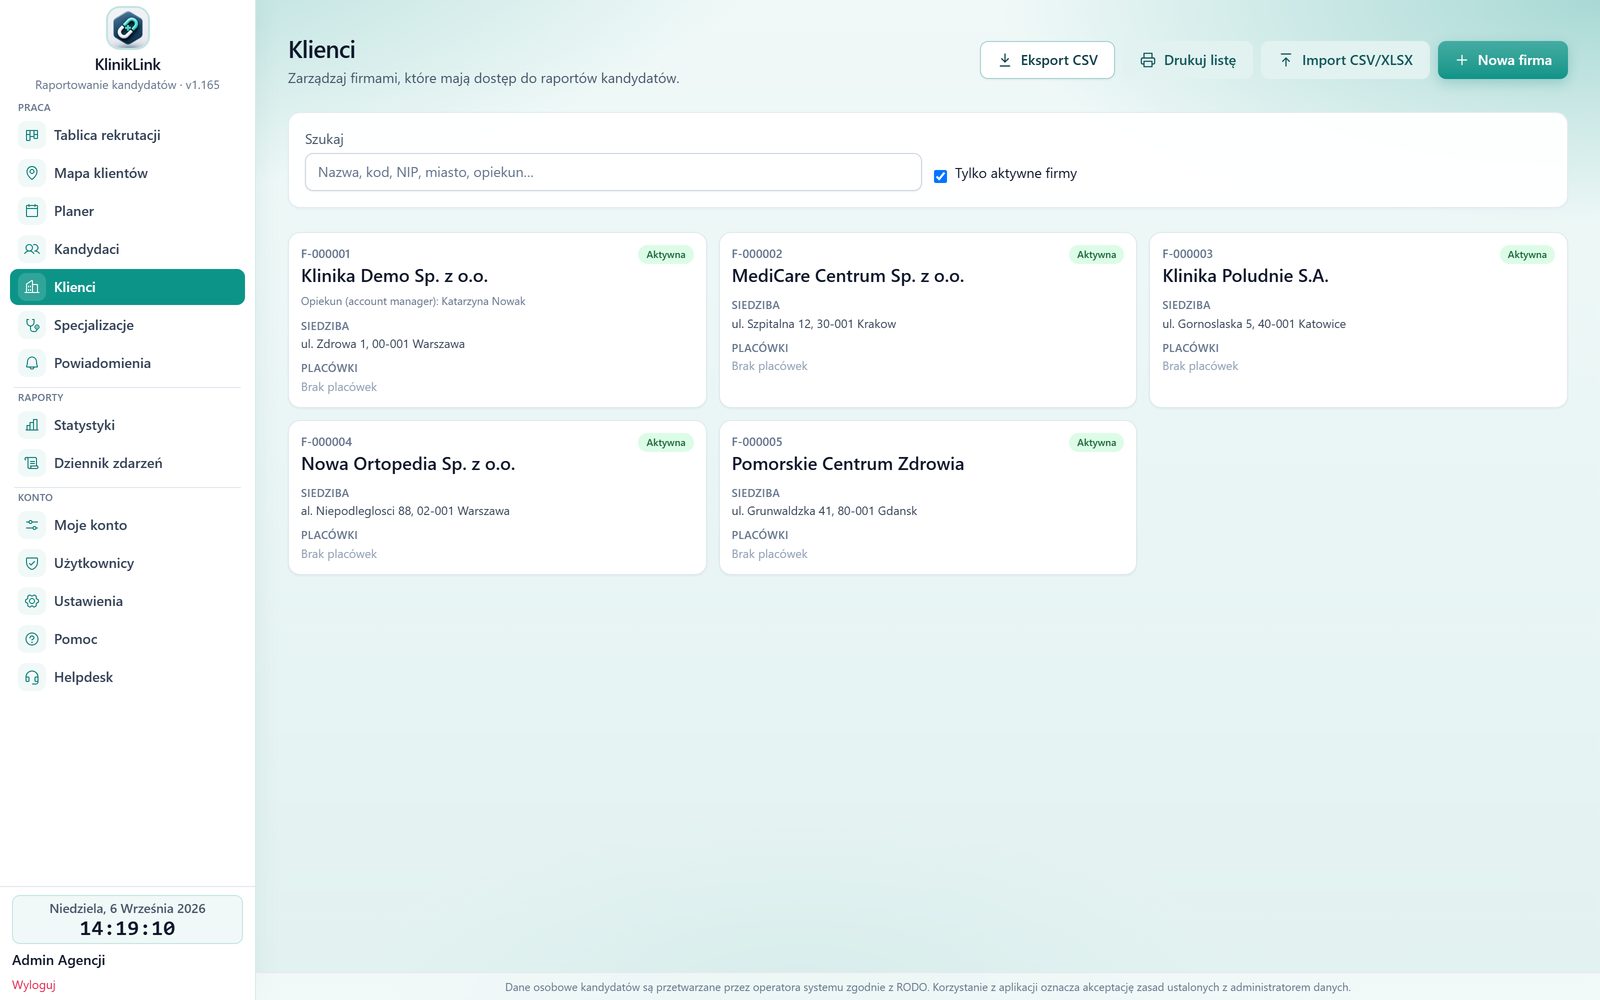Open Pomoc page
Screen dimensions: 1600x1000
pyautogui.click(x=127, y=639)
